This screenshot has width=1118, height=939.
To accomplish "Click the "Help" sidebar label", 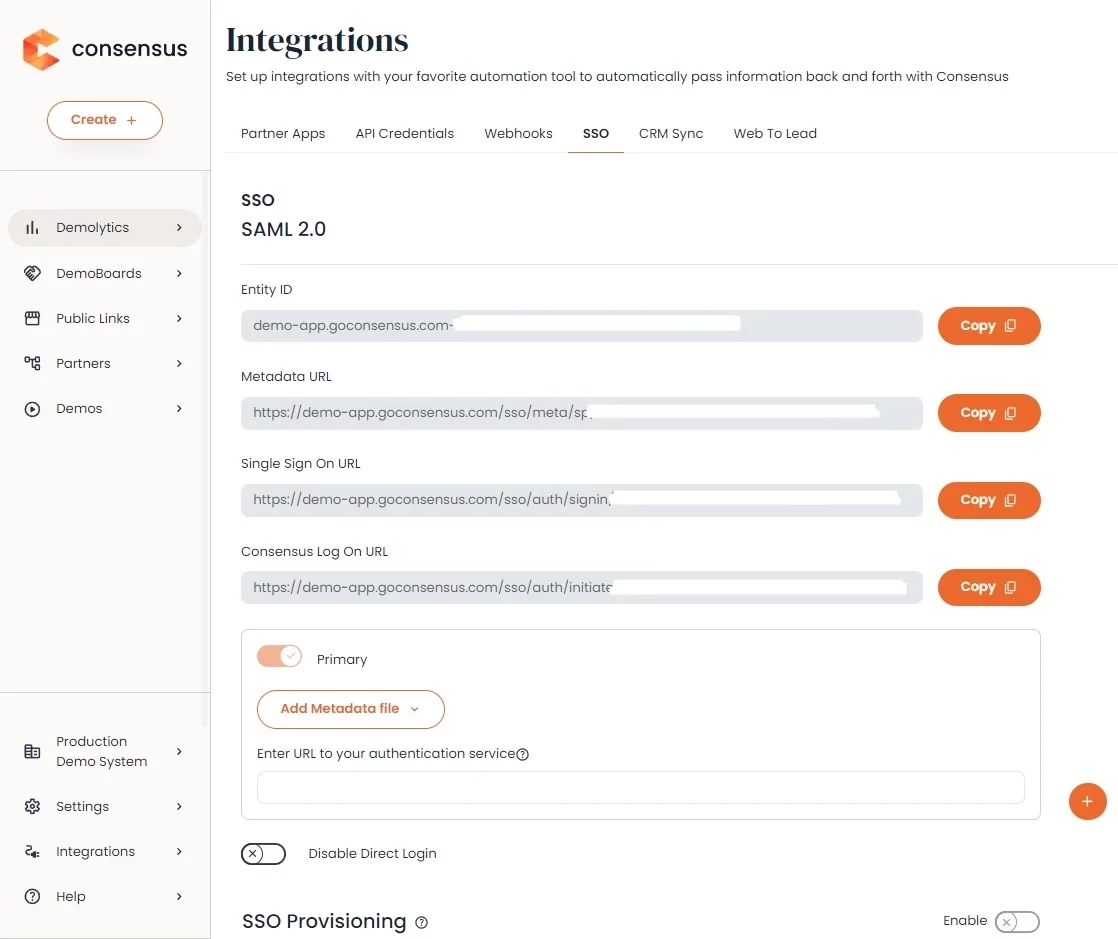I will click(71, 896).
